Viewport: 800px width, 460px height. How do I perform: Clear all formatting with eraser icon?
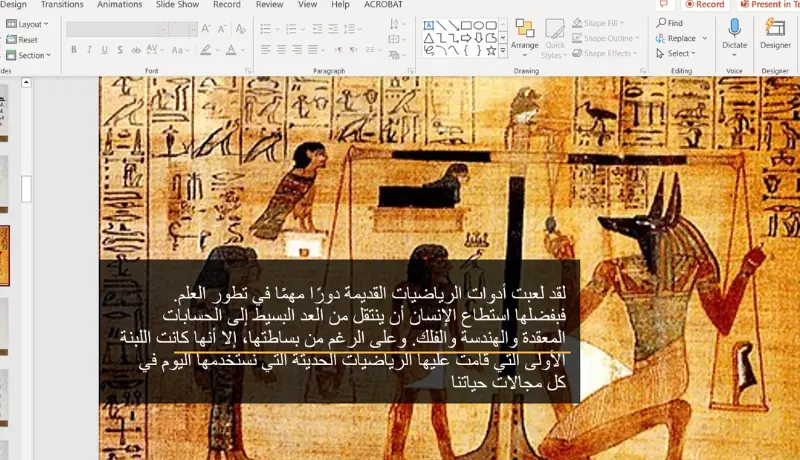[x=241, y=29]
